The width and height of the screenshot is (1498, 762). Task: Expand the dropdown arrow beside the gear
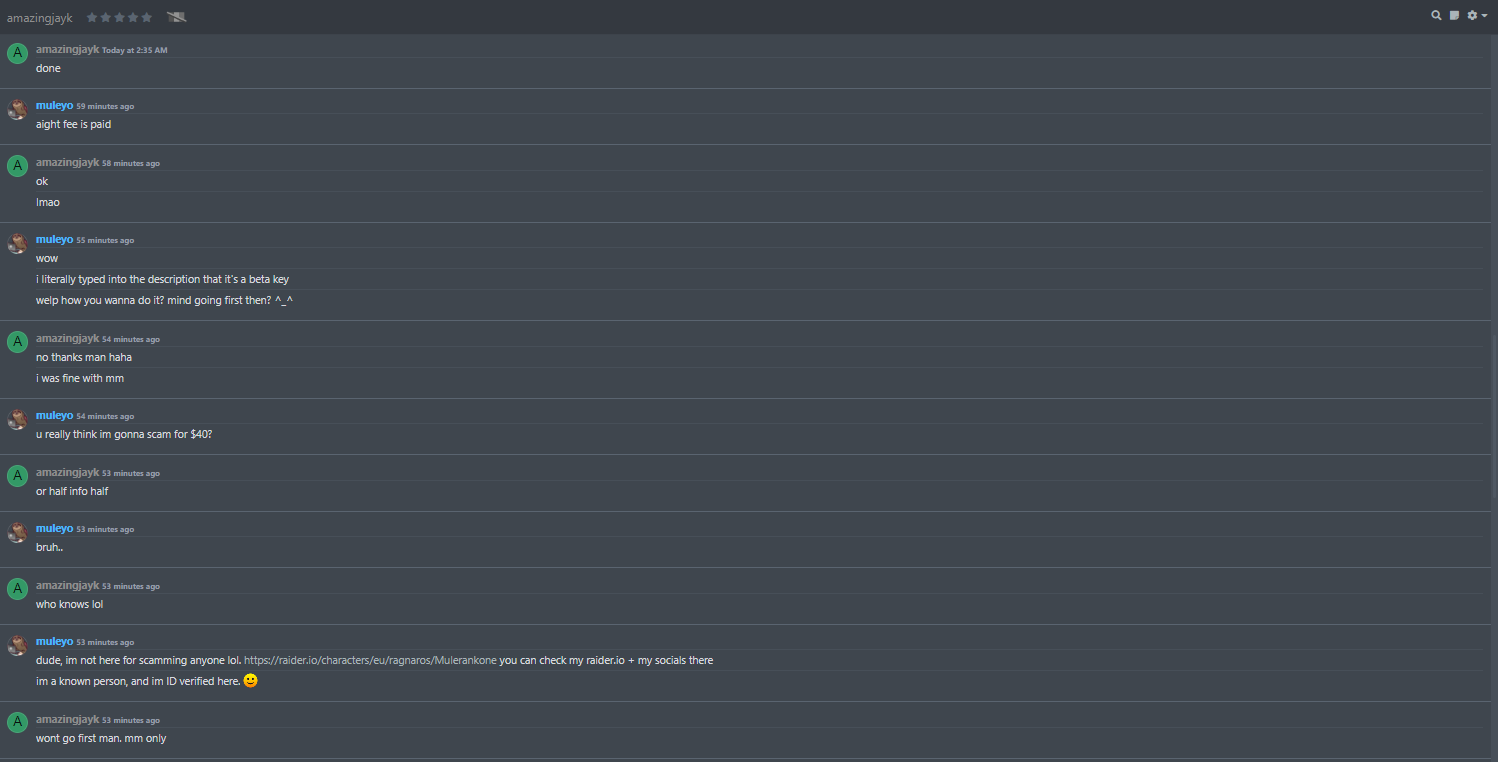1484,16
